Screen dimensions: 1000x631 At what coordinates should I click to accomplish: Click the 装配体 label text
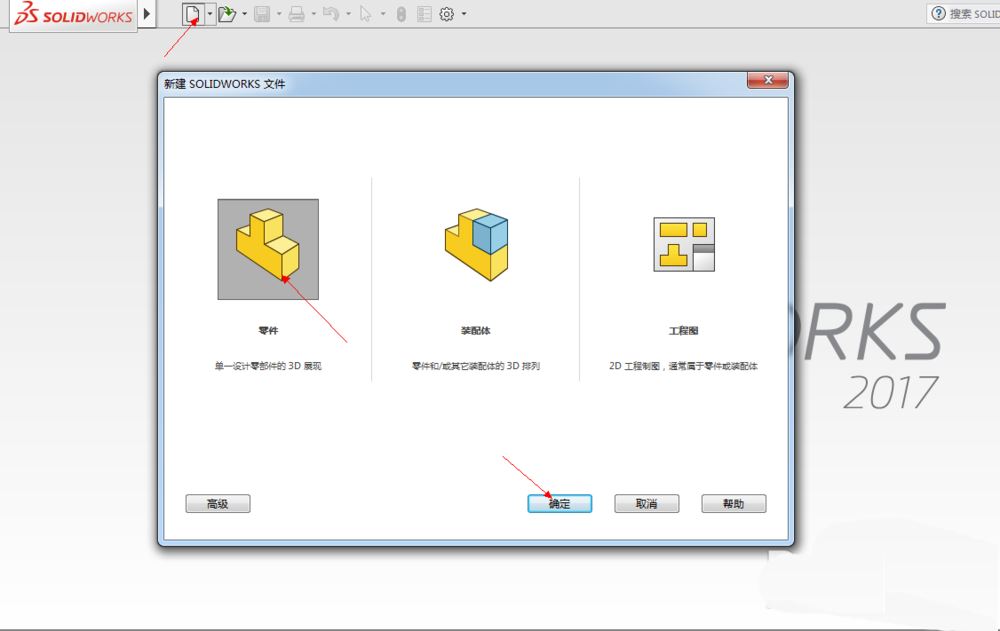tap(476, 330)
